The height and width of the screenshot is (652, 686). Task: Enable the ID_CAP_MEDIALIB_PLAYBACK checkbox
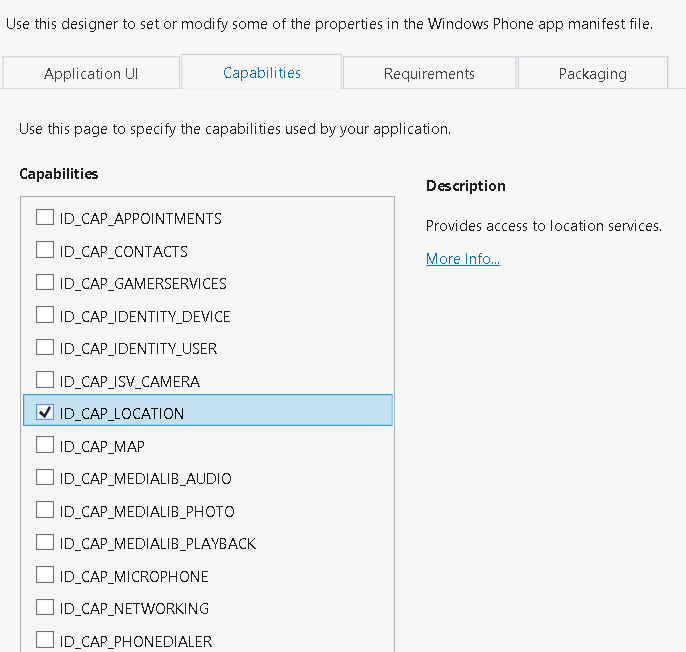pyautogui.click(x=45, y=543)
